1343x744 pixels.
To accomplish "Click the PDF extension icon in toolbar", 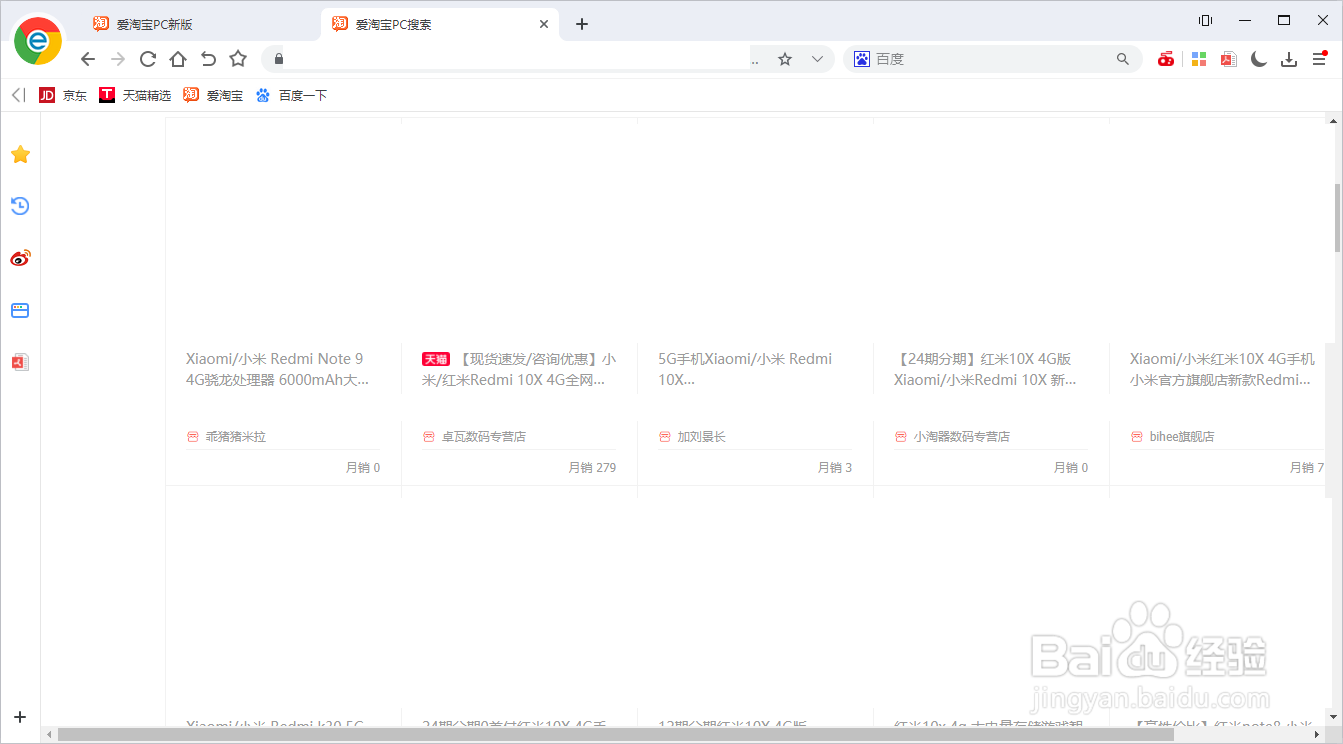I will (x=1229, y=59).
